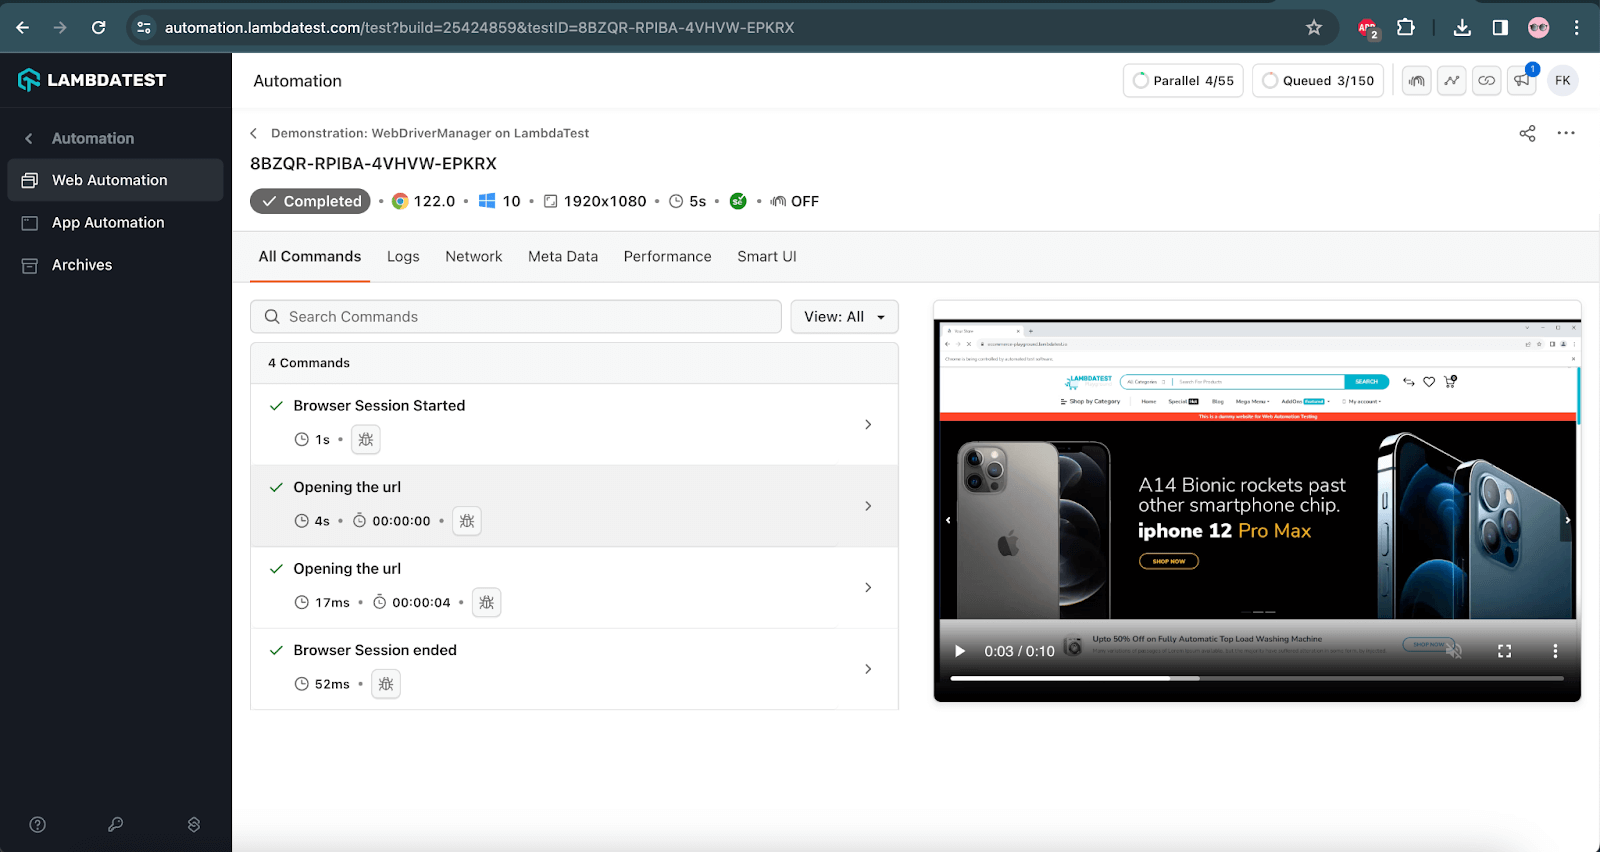Open the FK user profile avatar
The image size is (1600, 852).
(1563, 81)
